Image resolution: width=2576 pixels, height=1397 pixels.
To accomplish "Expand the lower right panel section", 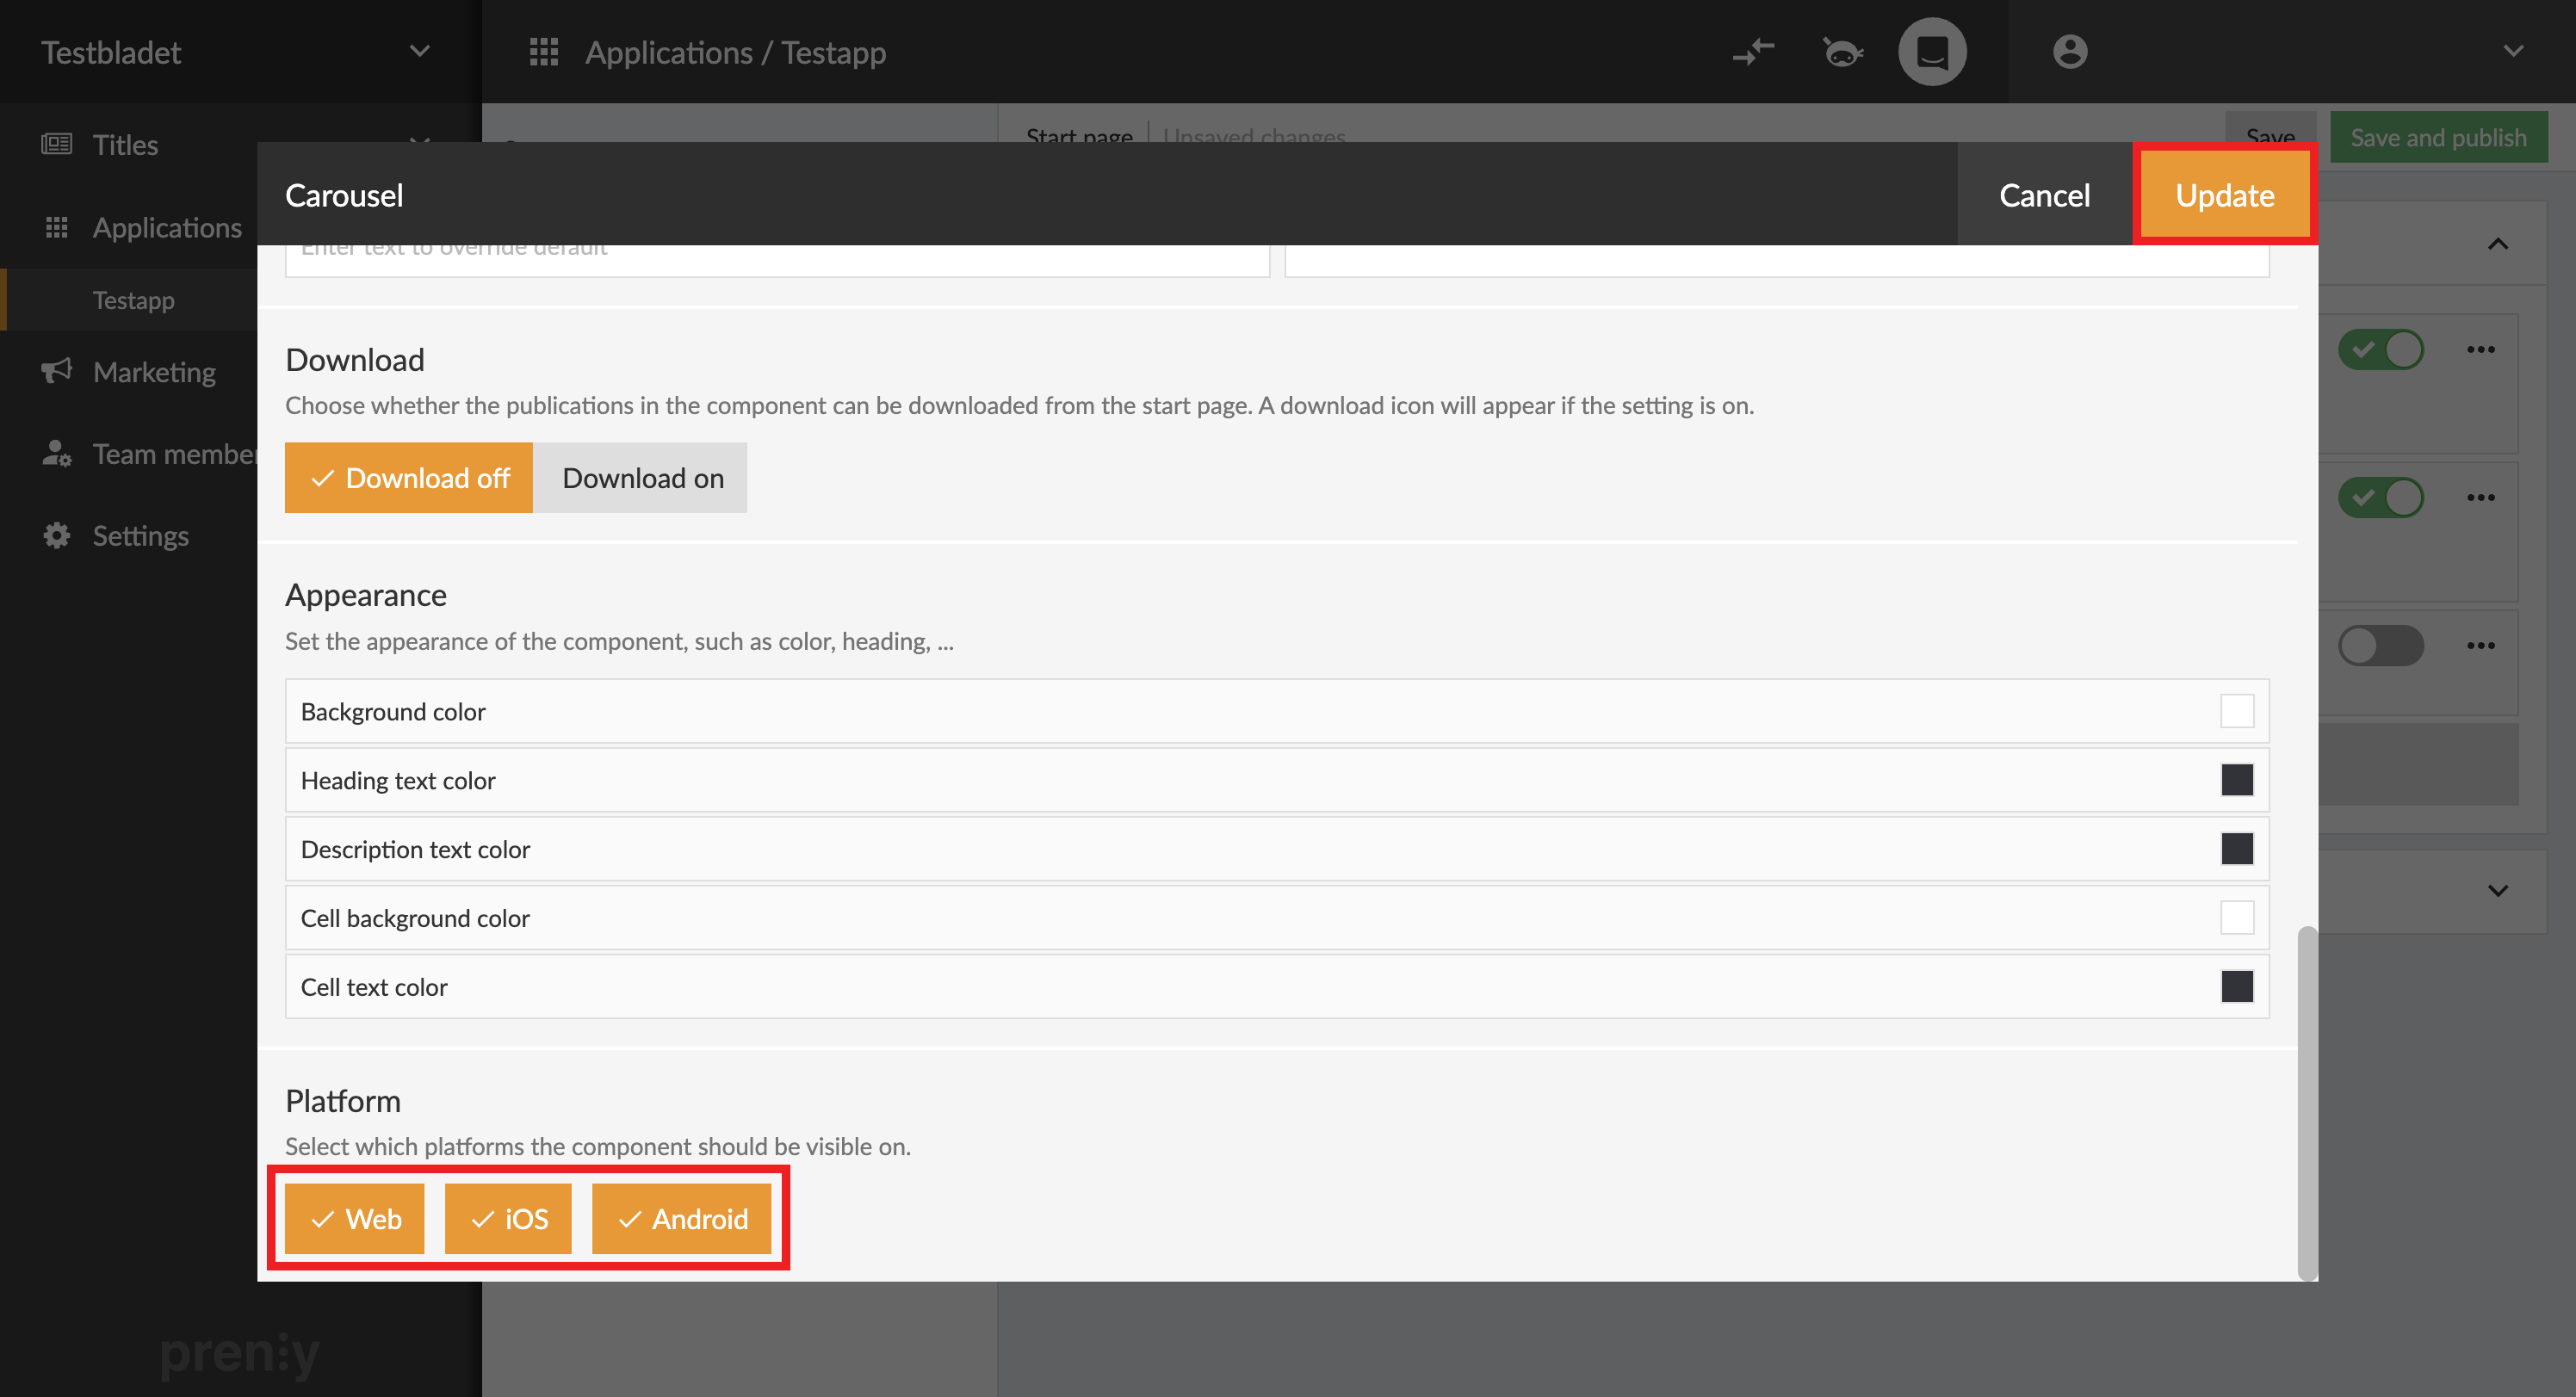I will (2497, 890).
